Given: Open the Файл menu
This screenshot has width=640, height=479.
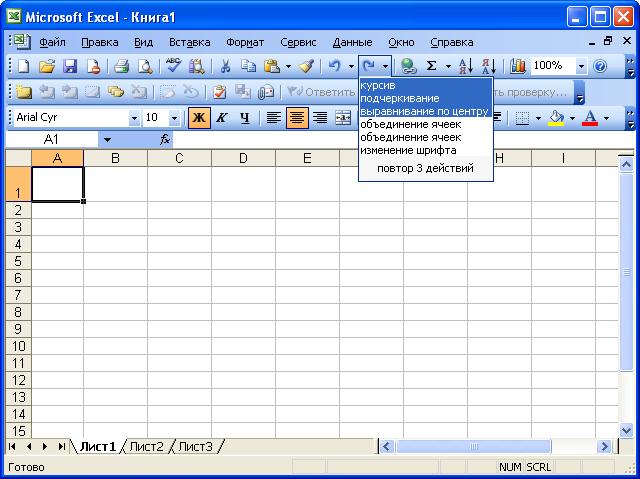Looking at the screenshot, I should tap(52, 42).
